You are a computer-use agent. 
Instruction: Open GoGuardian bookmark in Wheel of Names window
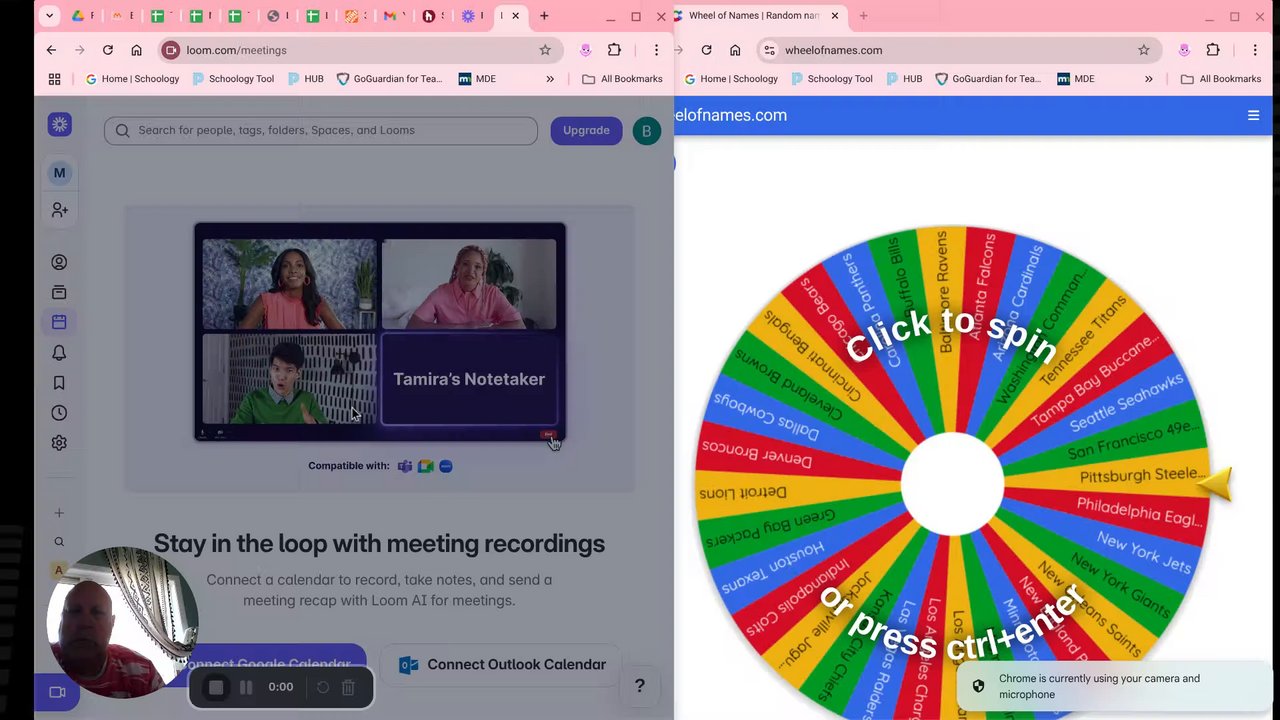click(989, 79)
